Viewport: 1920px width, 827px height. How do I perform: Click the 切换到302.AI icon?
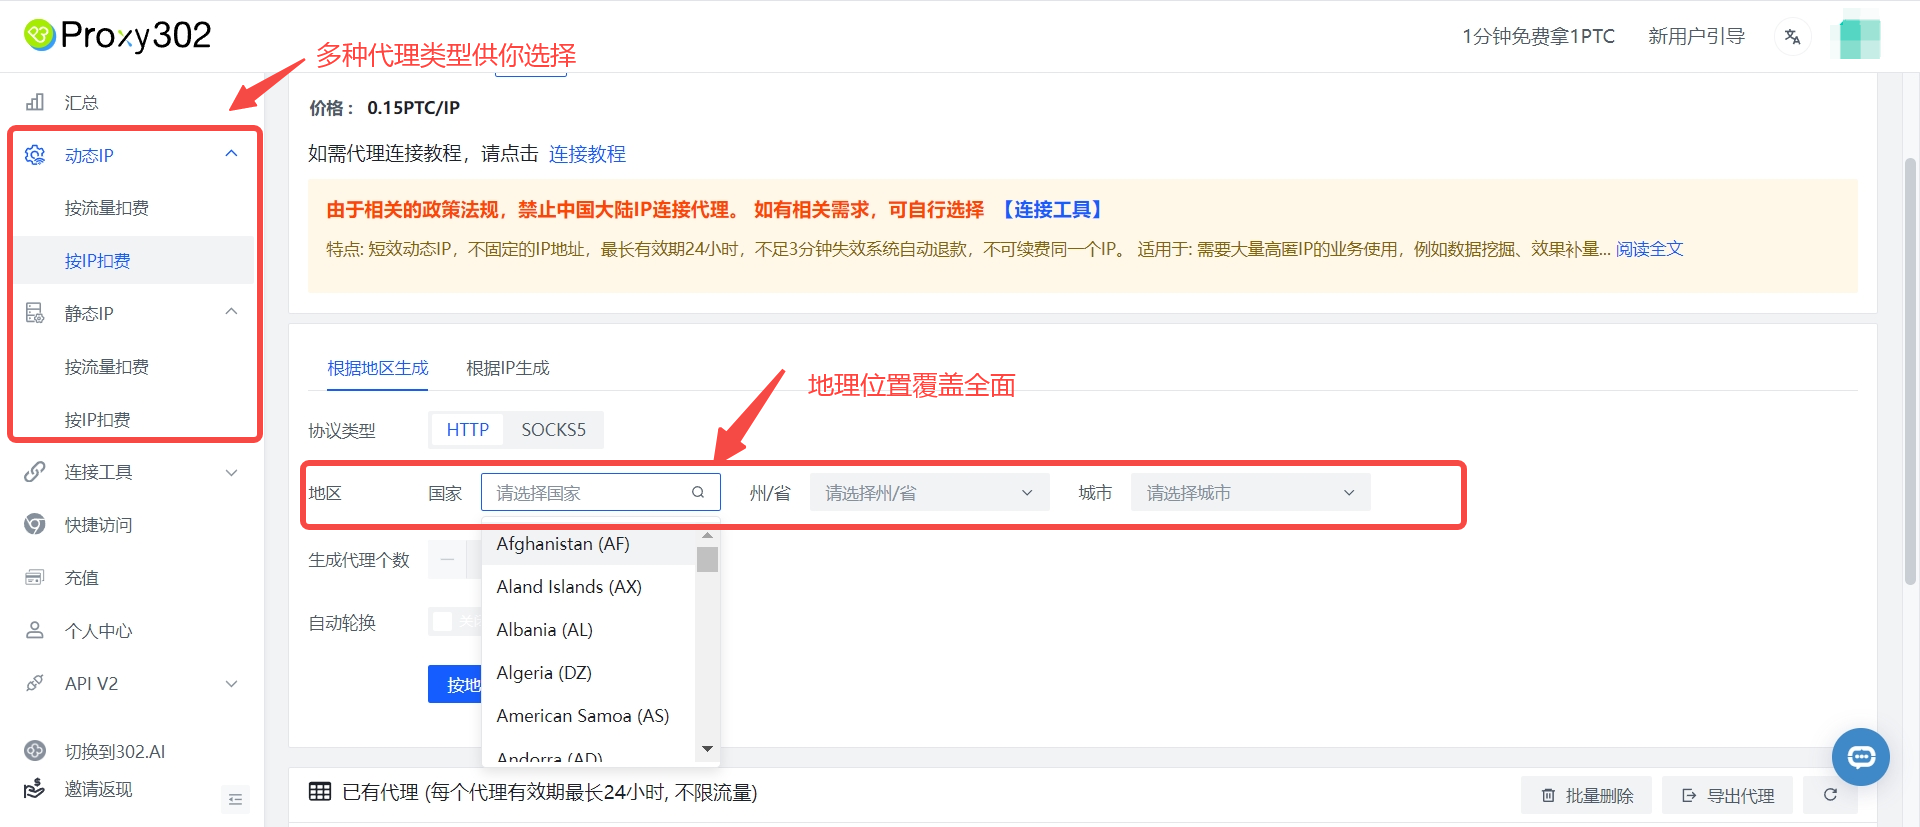[35, 751]
